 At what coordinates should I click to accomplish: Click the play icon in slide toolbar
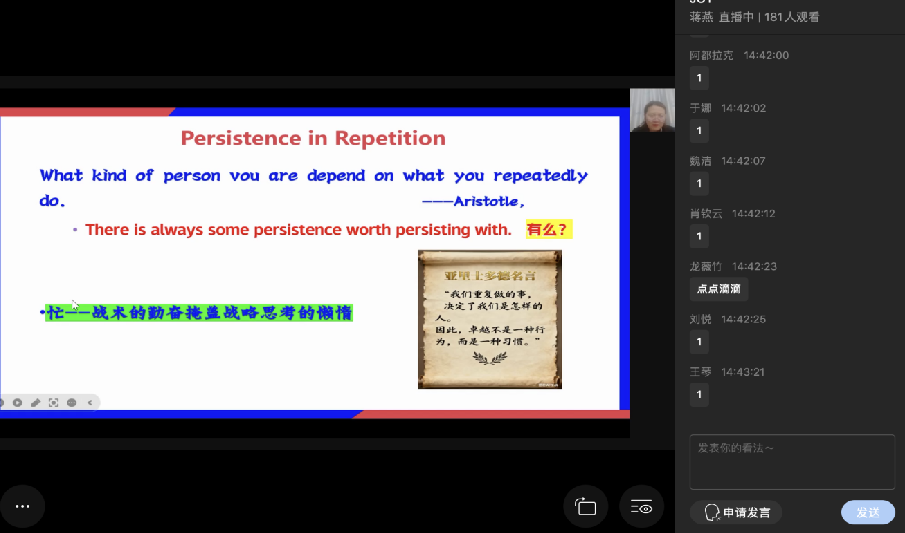coord(17,403)
